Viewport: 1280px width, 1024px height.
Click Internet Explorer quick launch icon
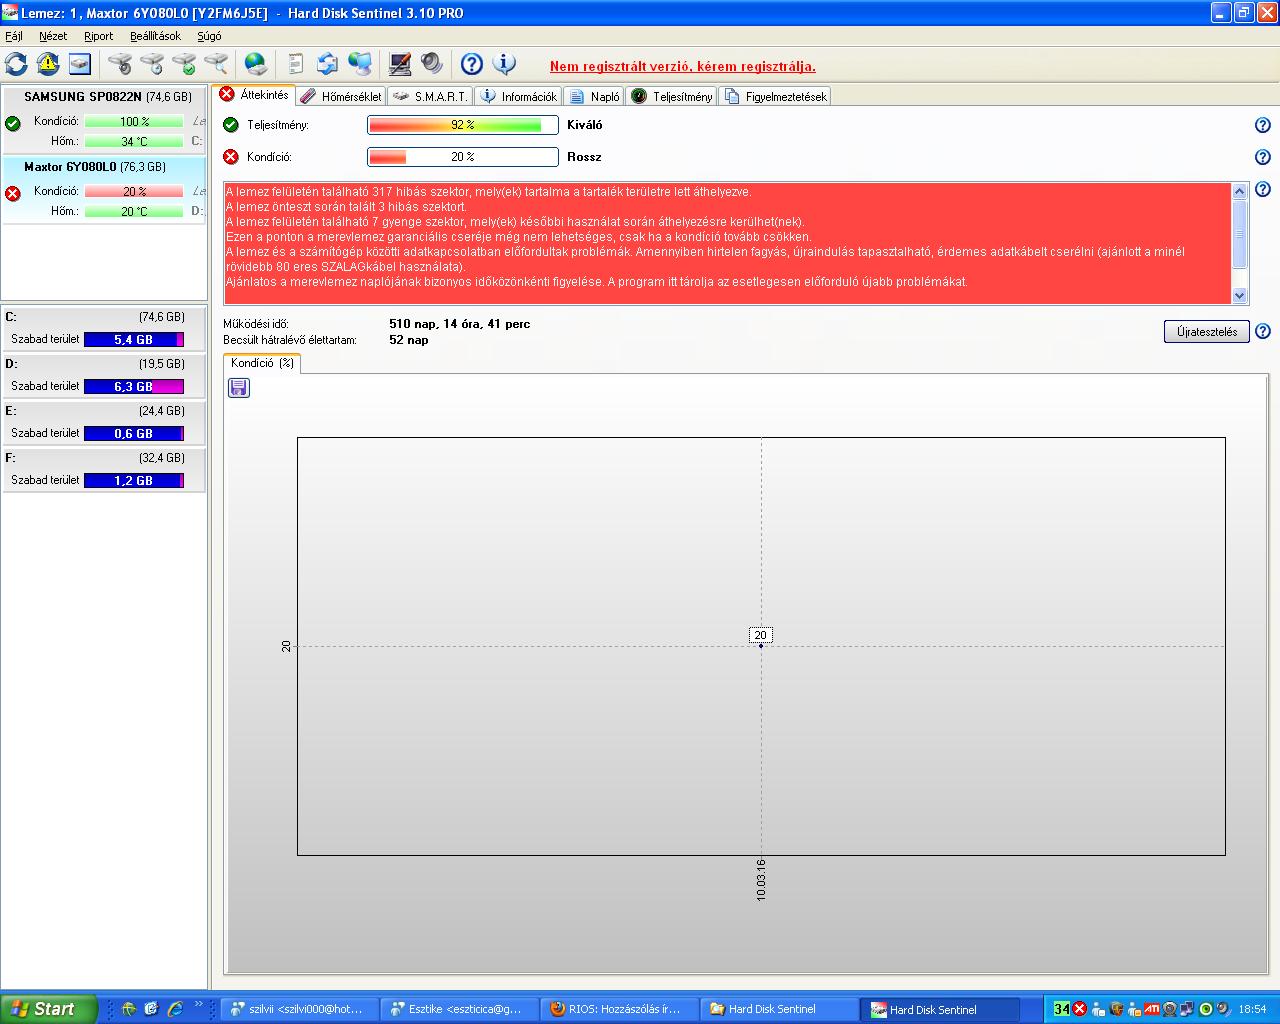click(175, 1009)
